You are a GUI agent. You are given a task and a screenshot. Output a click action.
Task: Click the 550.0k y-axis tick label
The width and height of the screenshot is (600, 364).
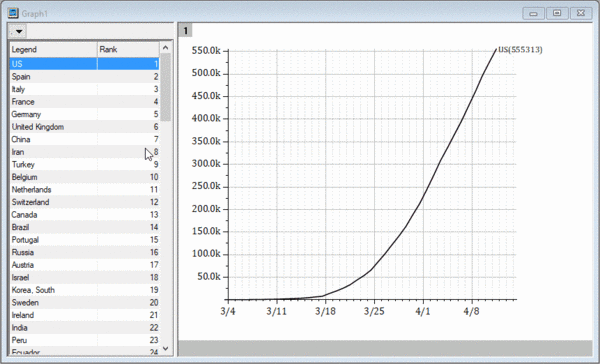coord(206,51)
